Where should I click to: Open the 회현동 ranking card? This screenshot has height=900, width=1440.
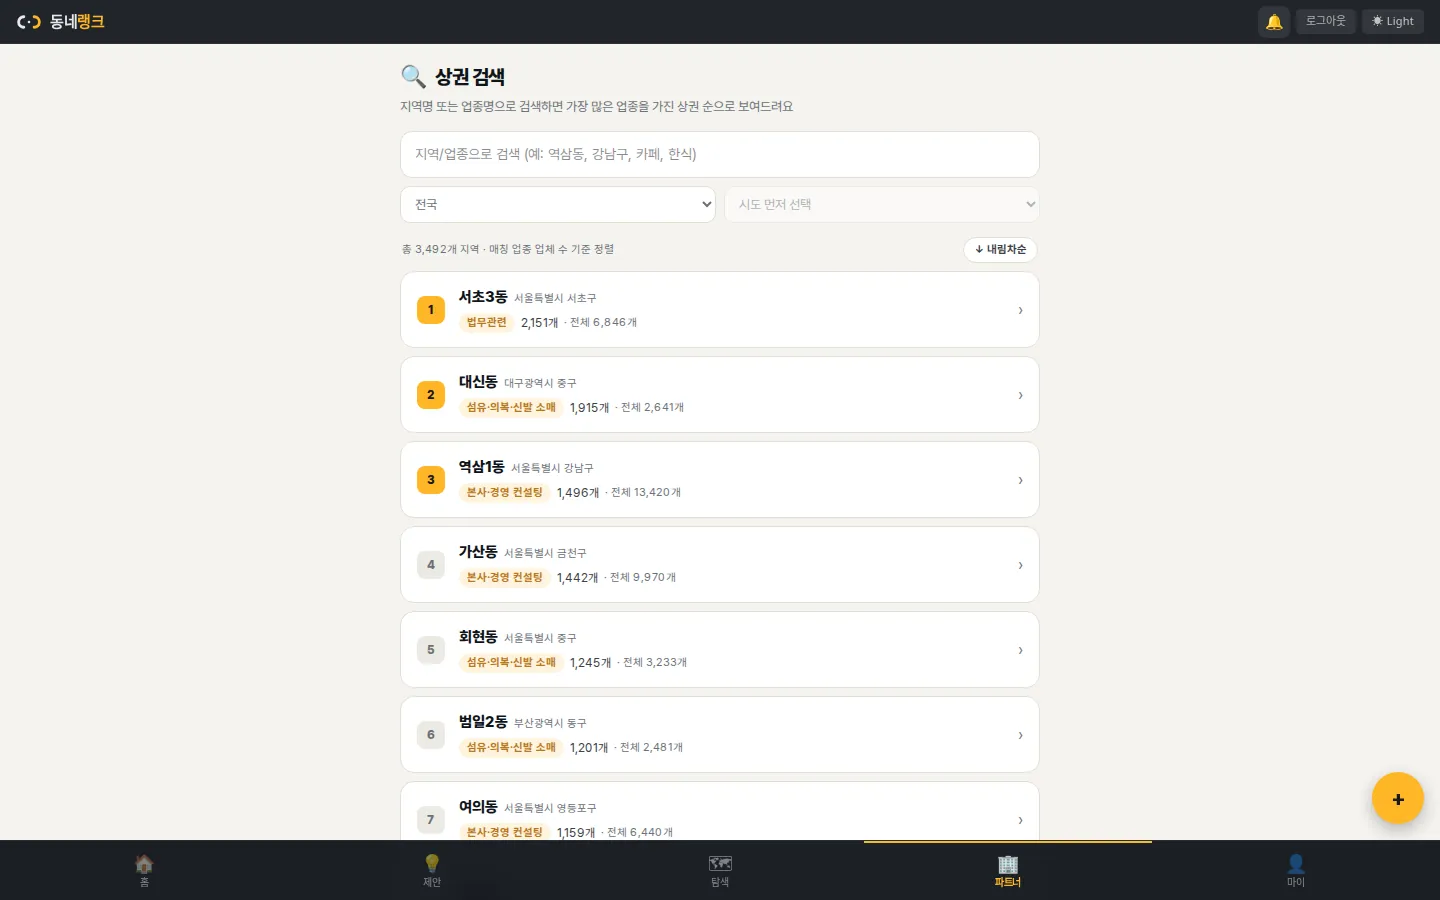coord(720,650)
